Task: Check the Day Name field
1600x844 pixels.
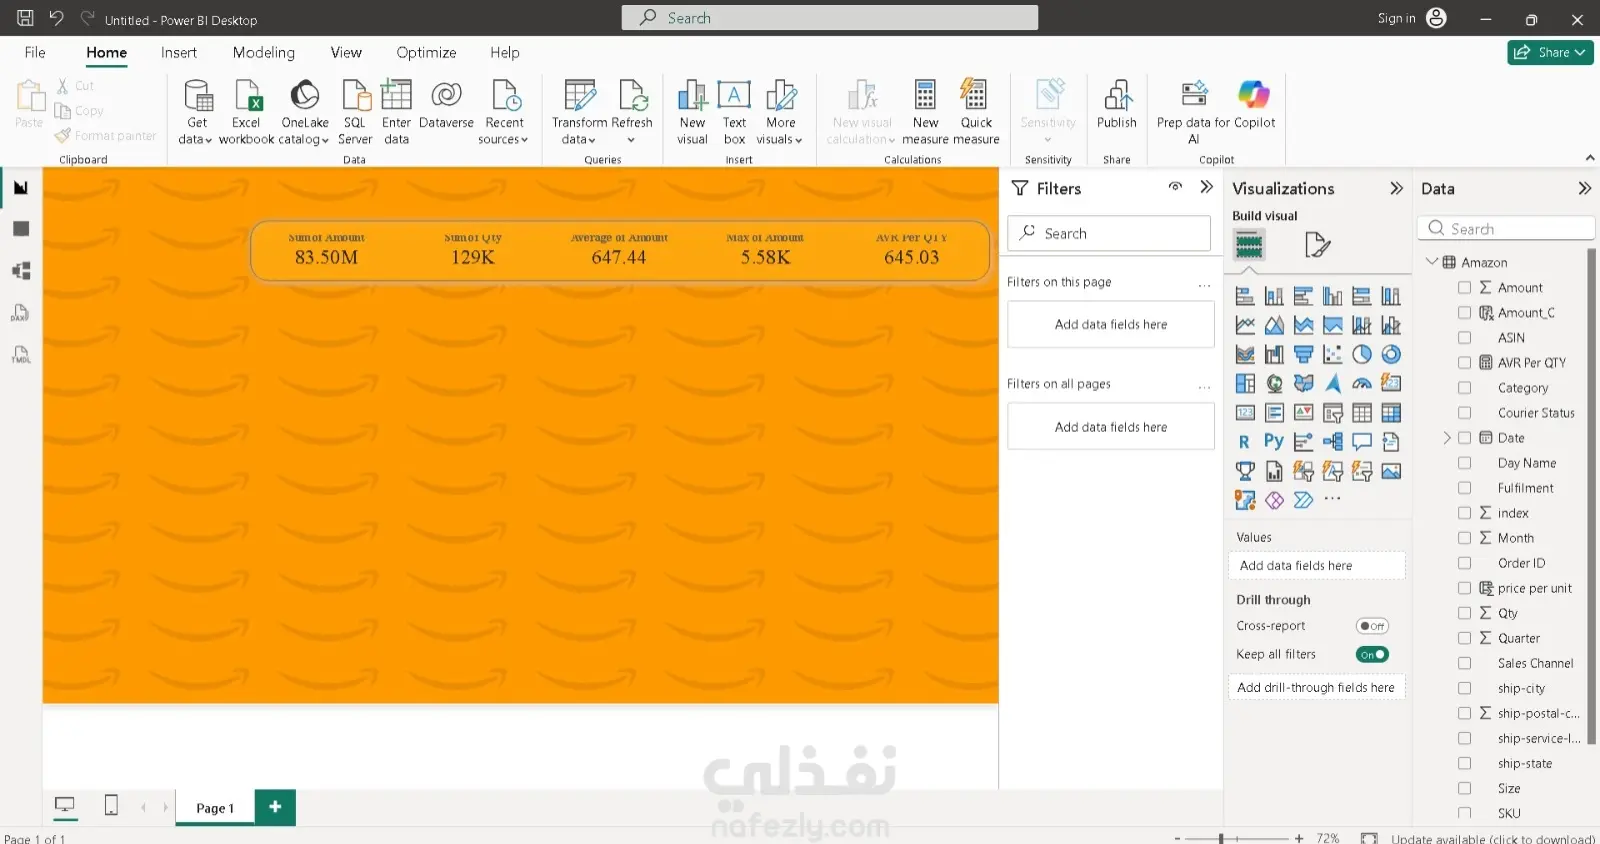Action: [x=1464, y=463]
